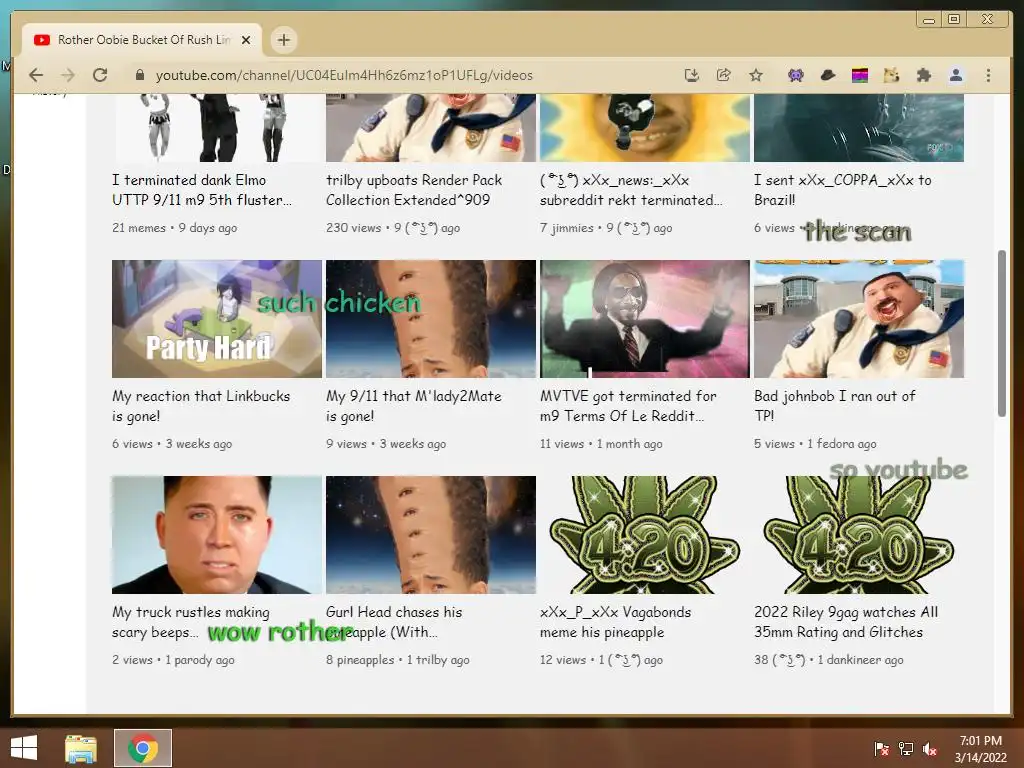The width and height of the screenshot is (1024, 768).
Task: Open the truck rustles video thumbnail
Action: coord(217,535)
